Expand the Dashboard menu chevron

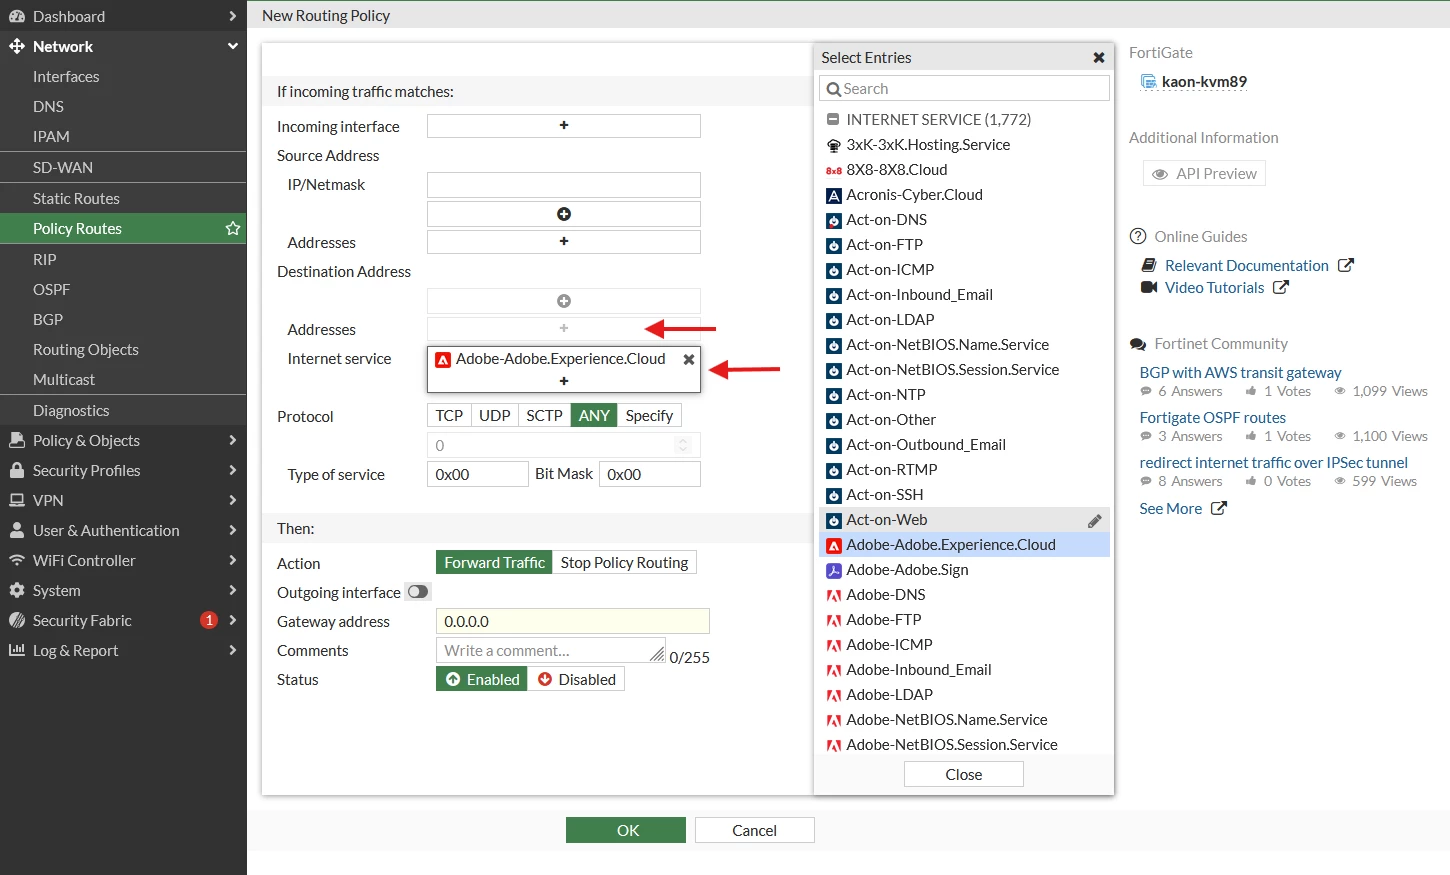point(232,16)
